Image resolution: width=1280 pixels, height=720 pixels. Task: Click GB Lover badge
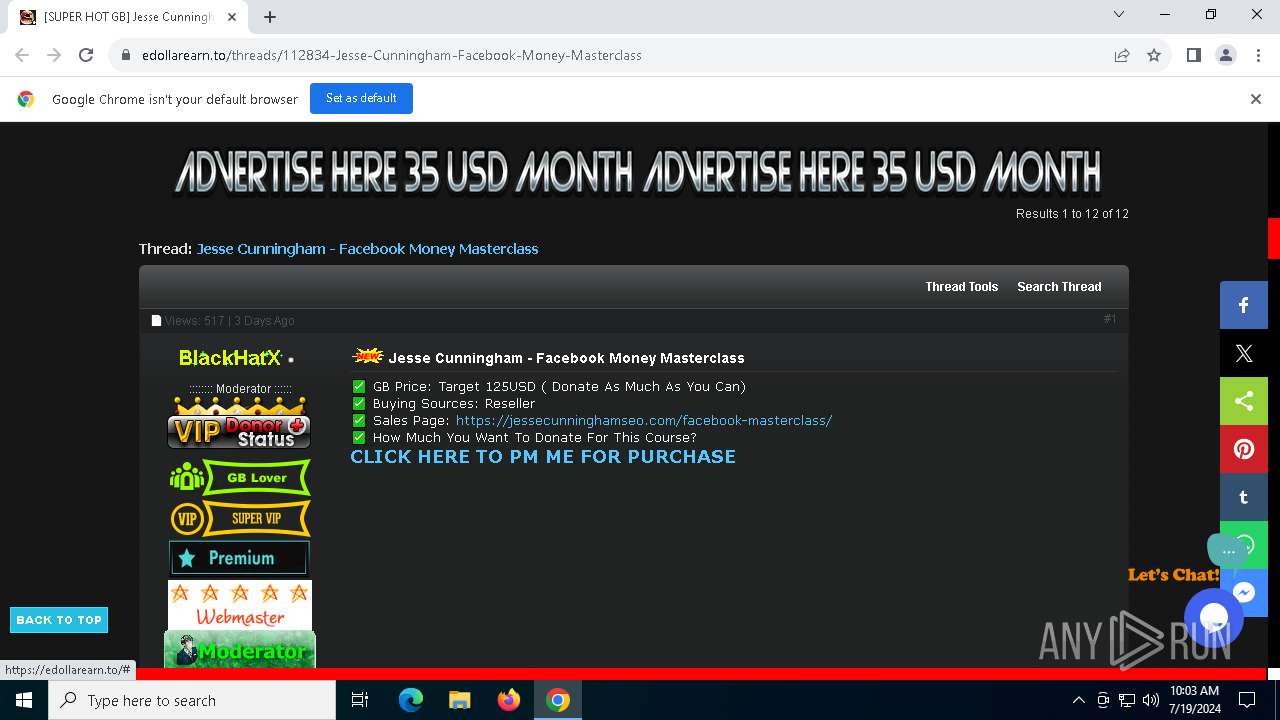pos(240,478)
